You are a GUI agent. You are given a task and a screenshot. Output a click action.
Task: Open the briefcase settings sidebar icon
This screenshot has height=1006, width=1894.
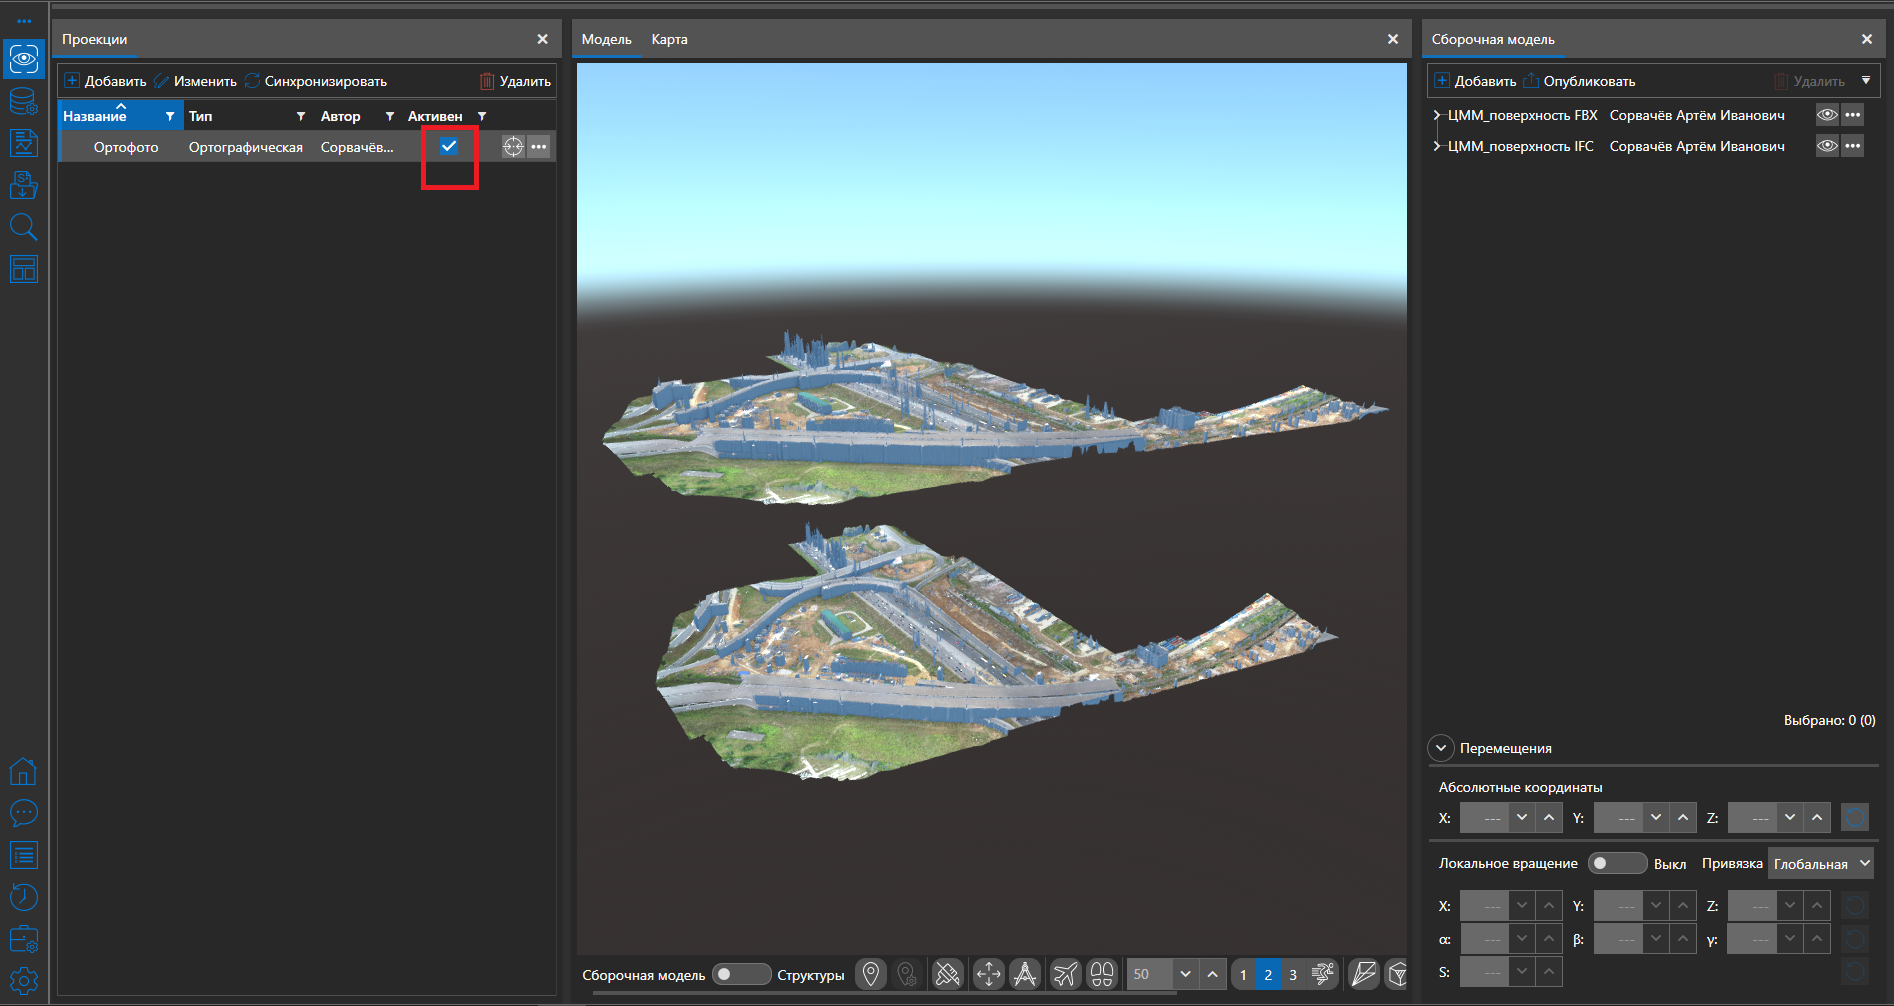[24, 939]
